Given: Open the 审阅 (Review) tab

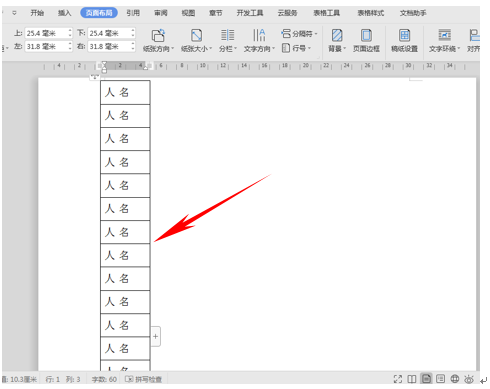Looking at the screenshot, I should (161, 13).
